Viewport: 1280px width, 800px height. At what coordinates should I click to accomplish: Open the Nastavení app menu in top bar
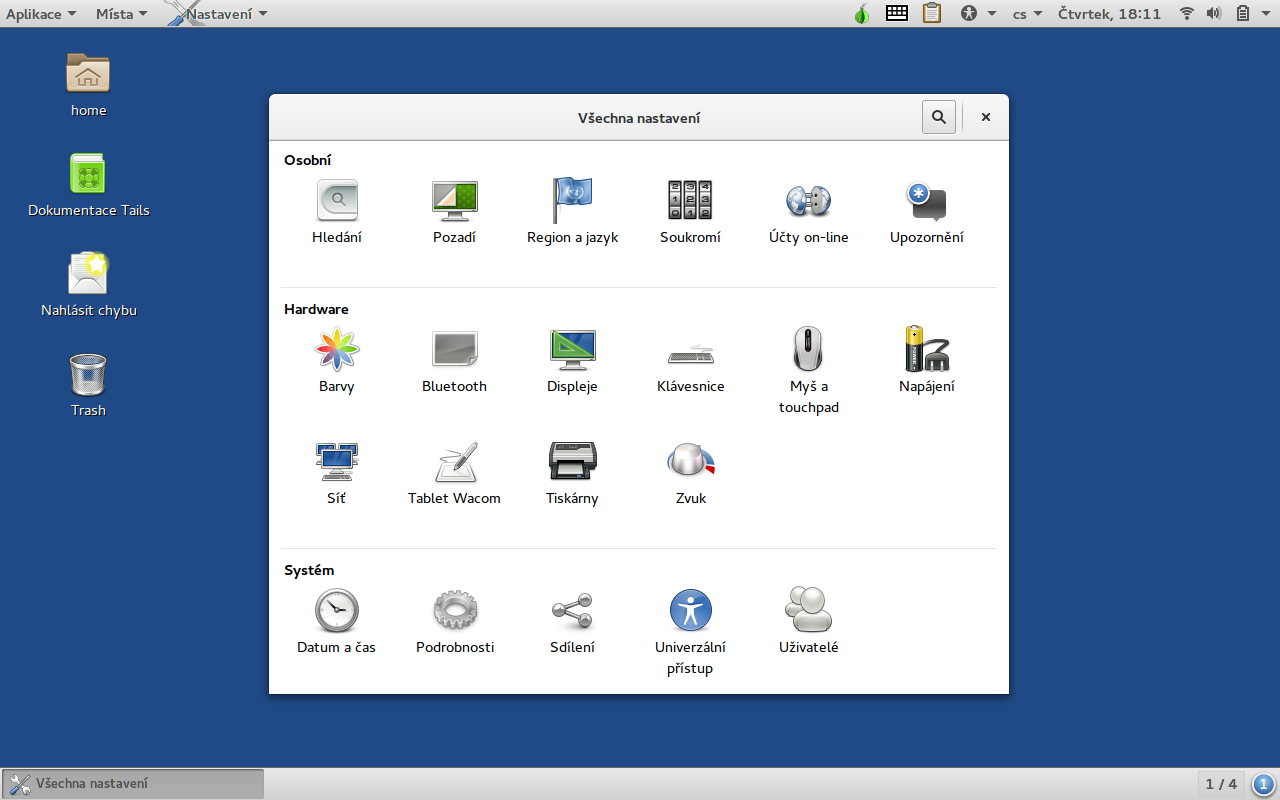(x=217, y=14)
